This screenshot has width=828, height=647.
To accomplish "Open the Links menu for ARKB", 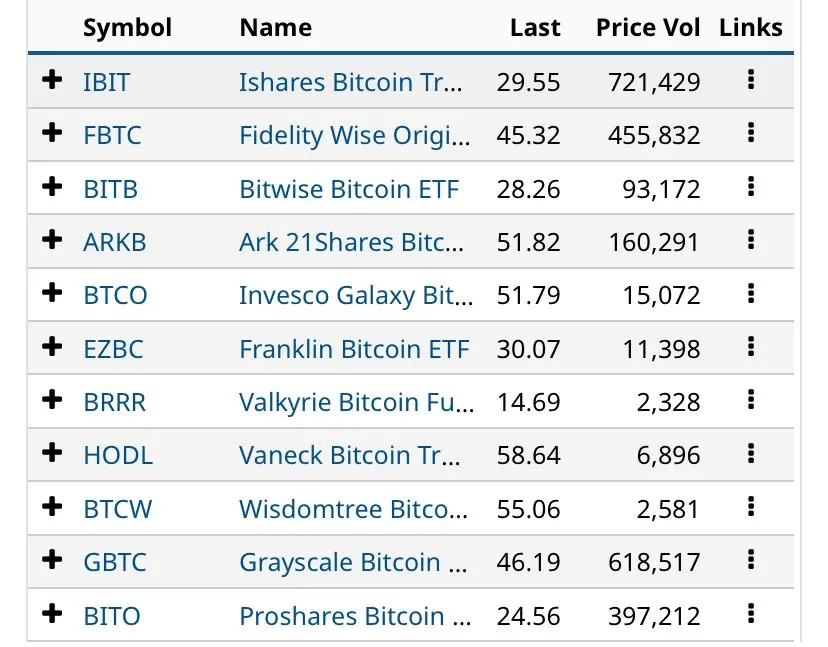I will point(751,242).
